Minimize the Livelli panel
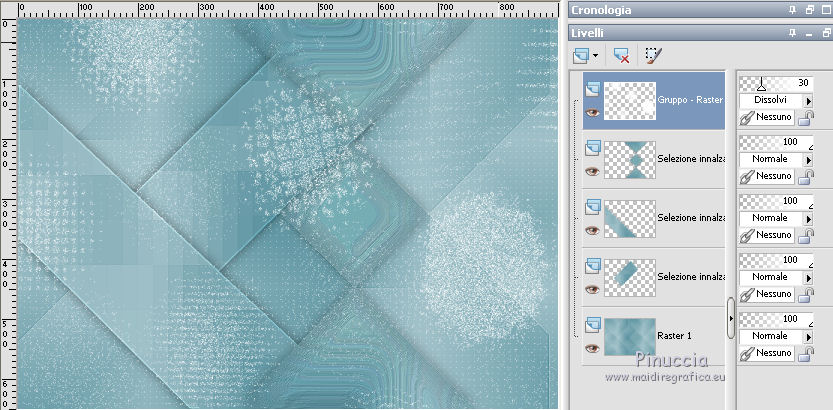 (810, 33)
